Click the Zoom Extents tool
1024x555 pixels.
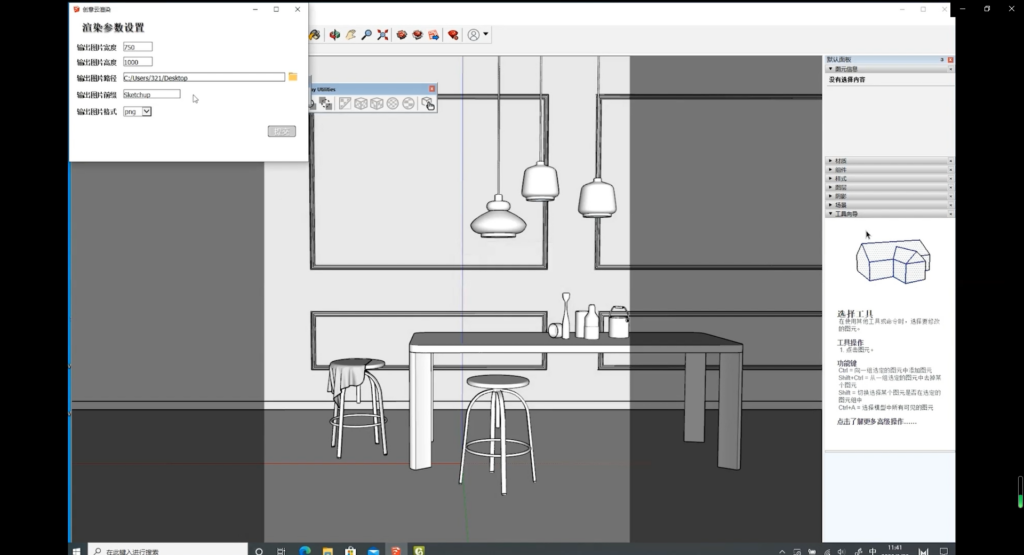(383, 35)
